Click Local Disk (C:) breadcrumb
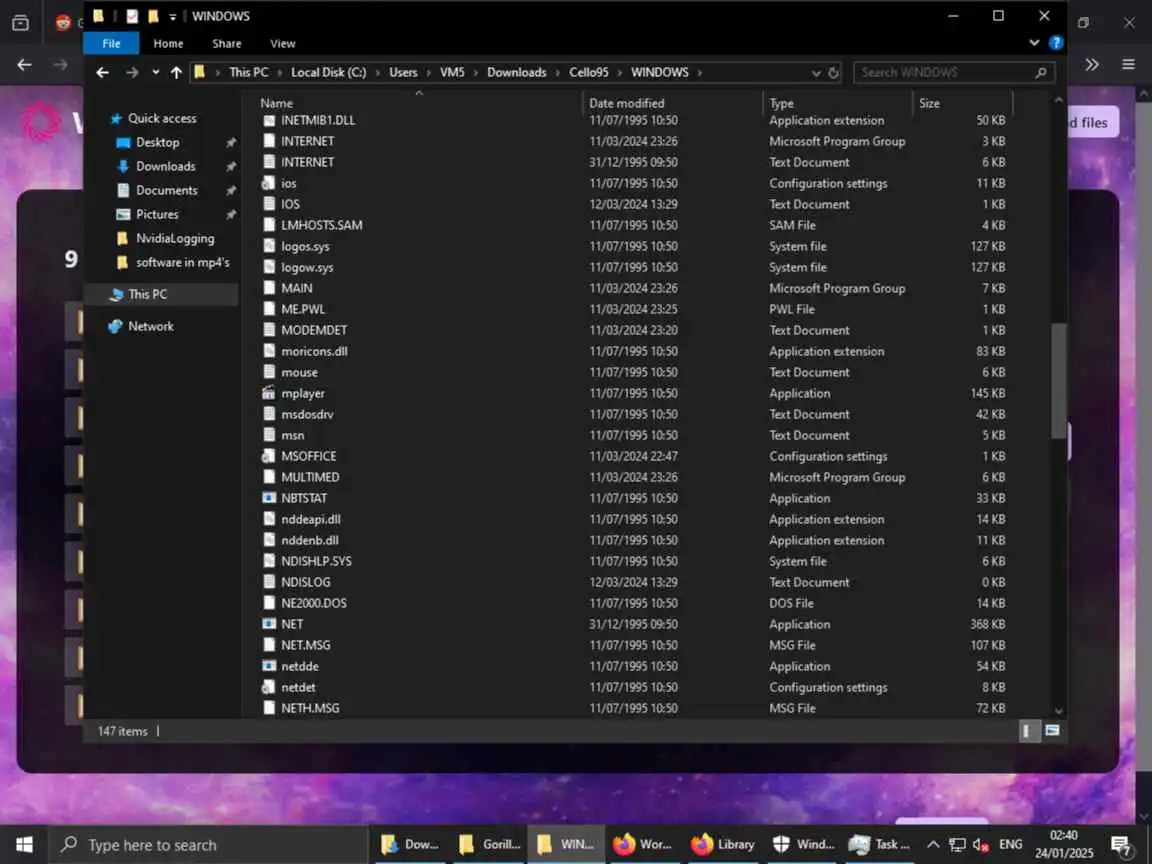1152x864 pixels. [x=328, y=73]
